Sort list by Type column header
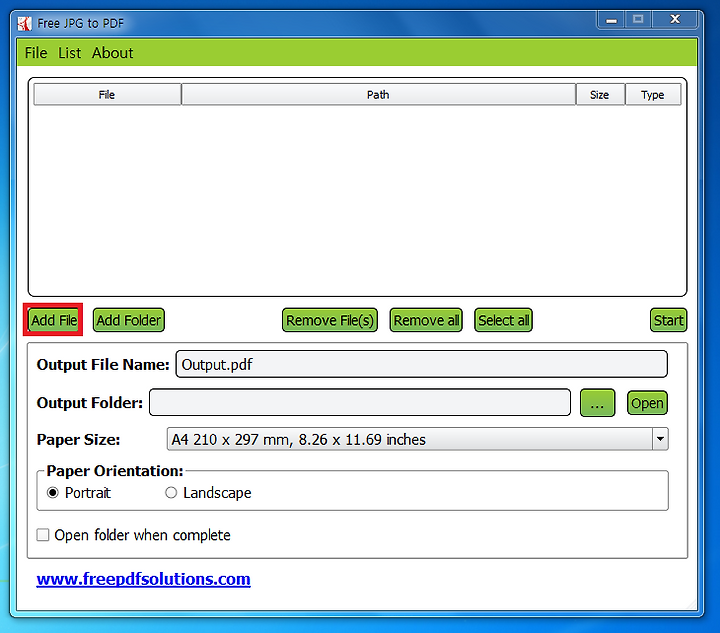 tap(653, 95)
